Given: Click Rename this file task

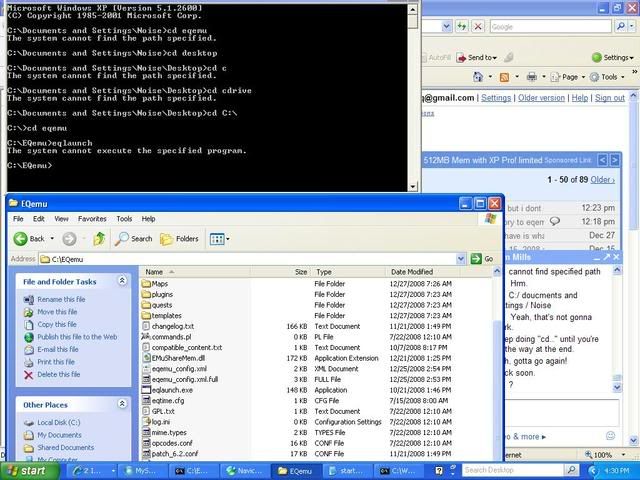Looking at the screenshot, I should pyautogui.click(x=61, y=299).
